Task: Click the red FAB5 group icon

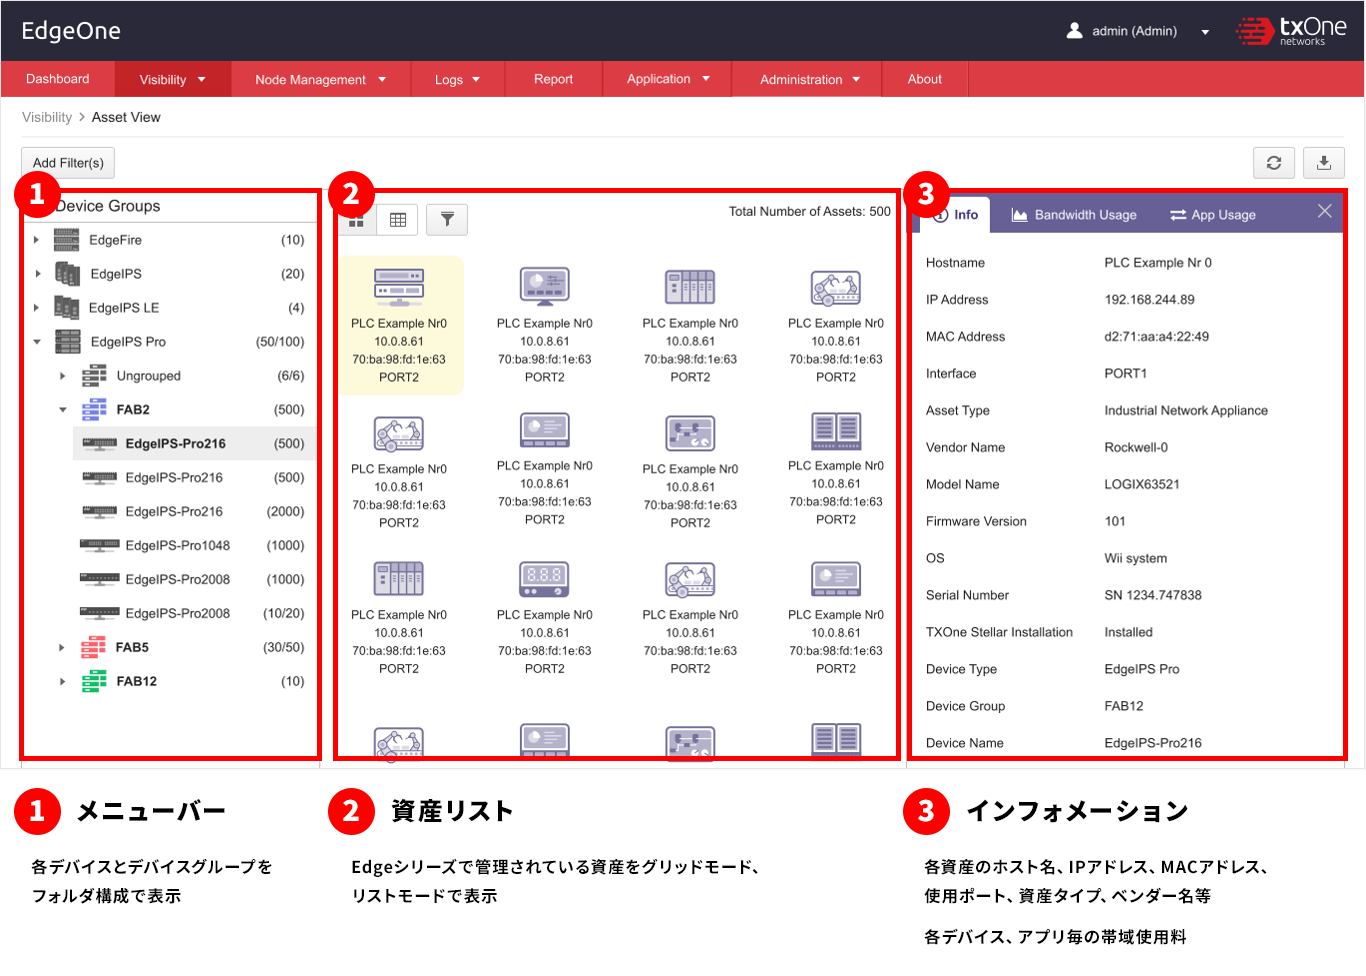Action: click(94, 647)
